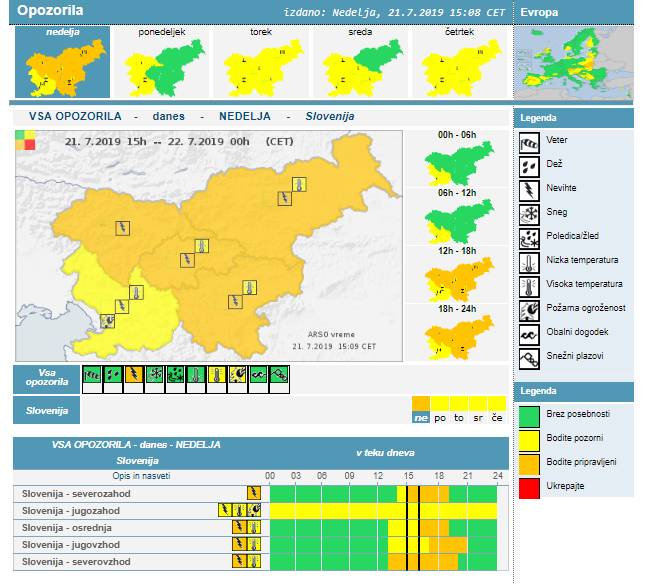Open the ponedeljek forecast map tab
This screenshot has height=587, width=646.
pyautogui.click(x=160, y=62)
